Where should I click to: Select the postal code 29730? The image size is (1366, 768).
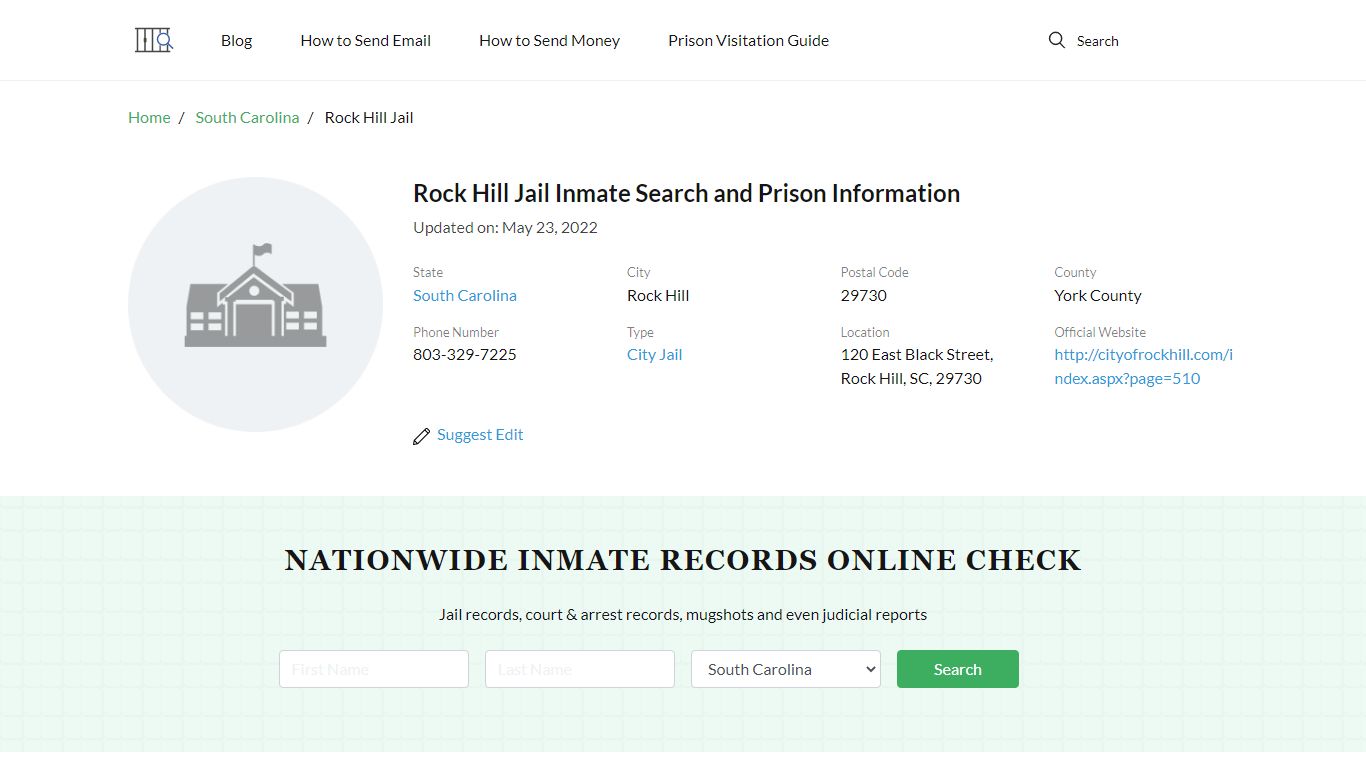(x=864, y=295)
